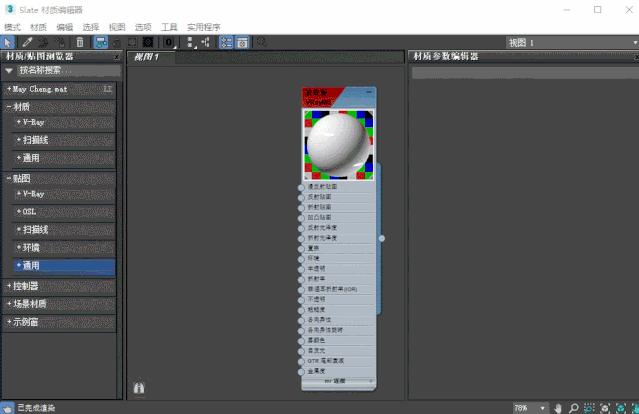Toggle Move Children mode

pyautogui.click(x=101, y=42)
